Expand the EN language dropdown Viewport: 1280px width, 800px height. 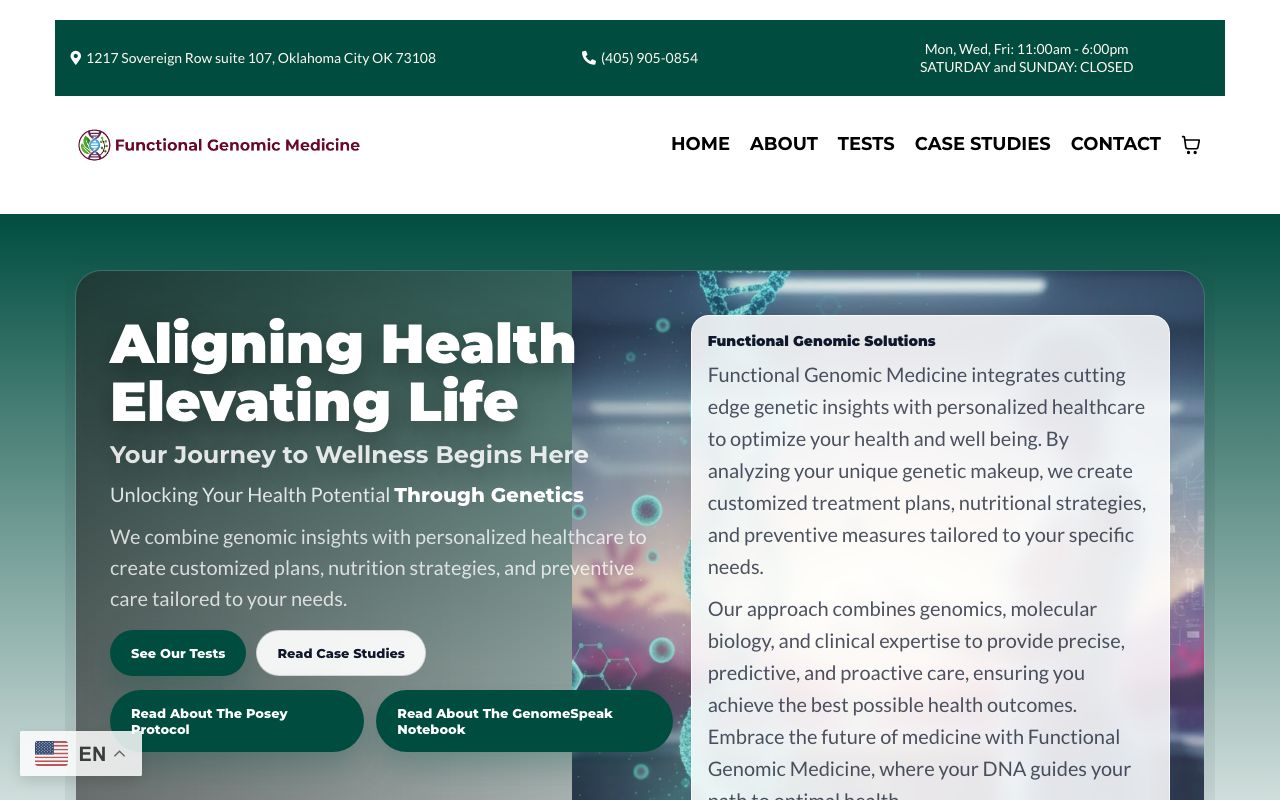coord(91,753)
